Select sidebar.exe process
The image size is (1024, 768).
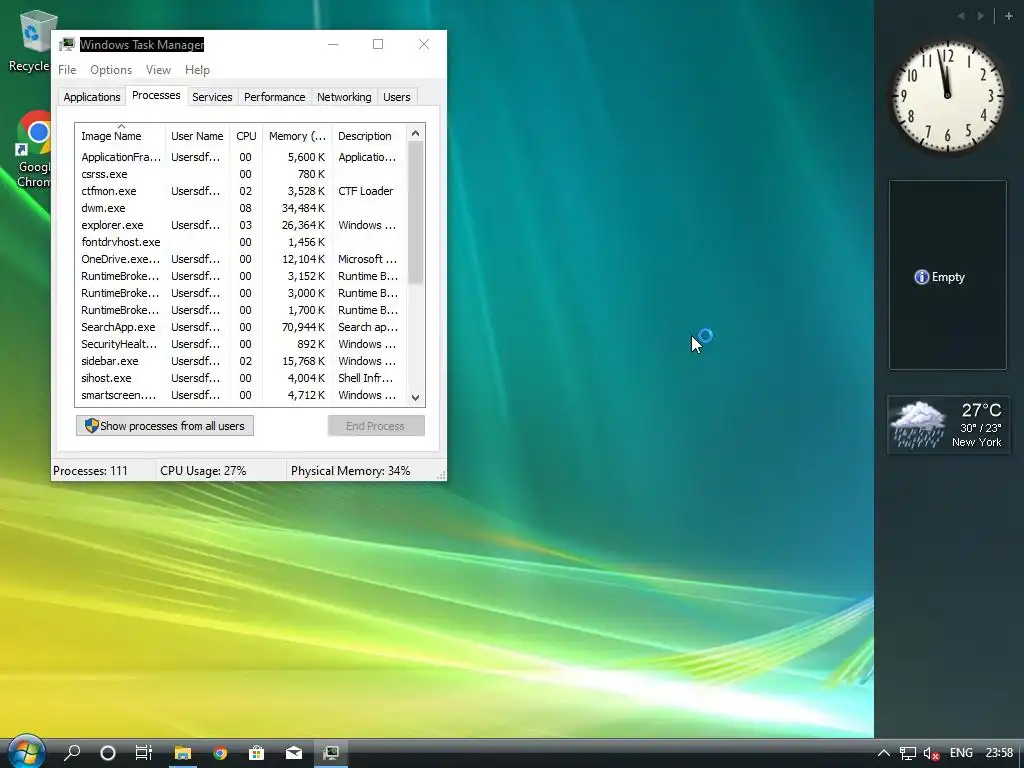[x=240, y=360]
